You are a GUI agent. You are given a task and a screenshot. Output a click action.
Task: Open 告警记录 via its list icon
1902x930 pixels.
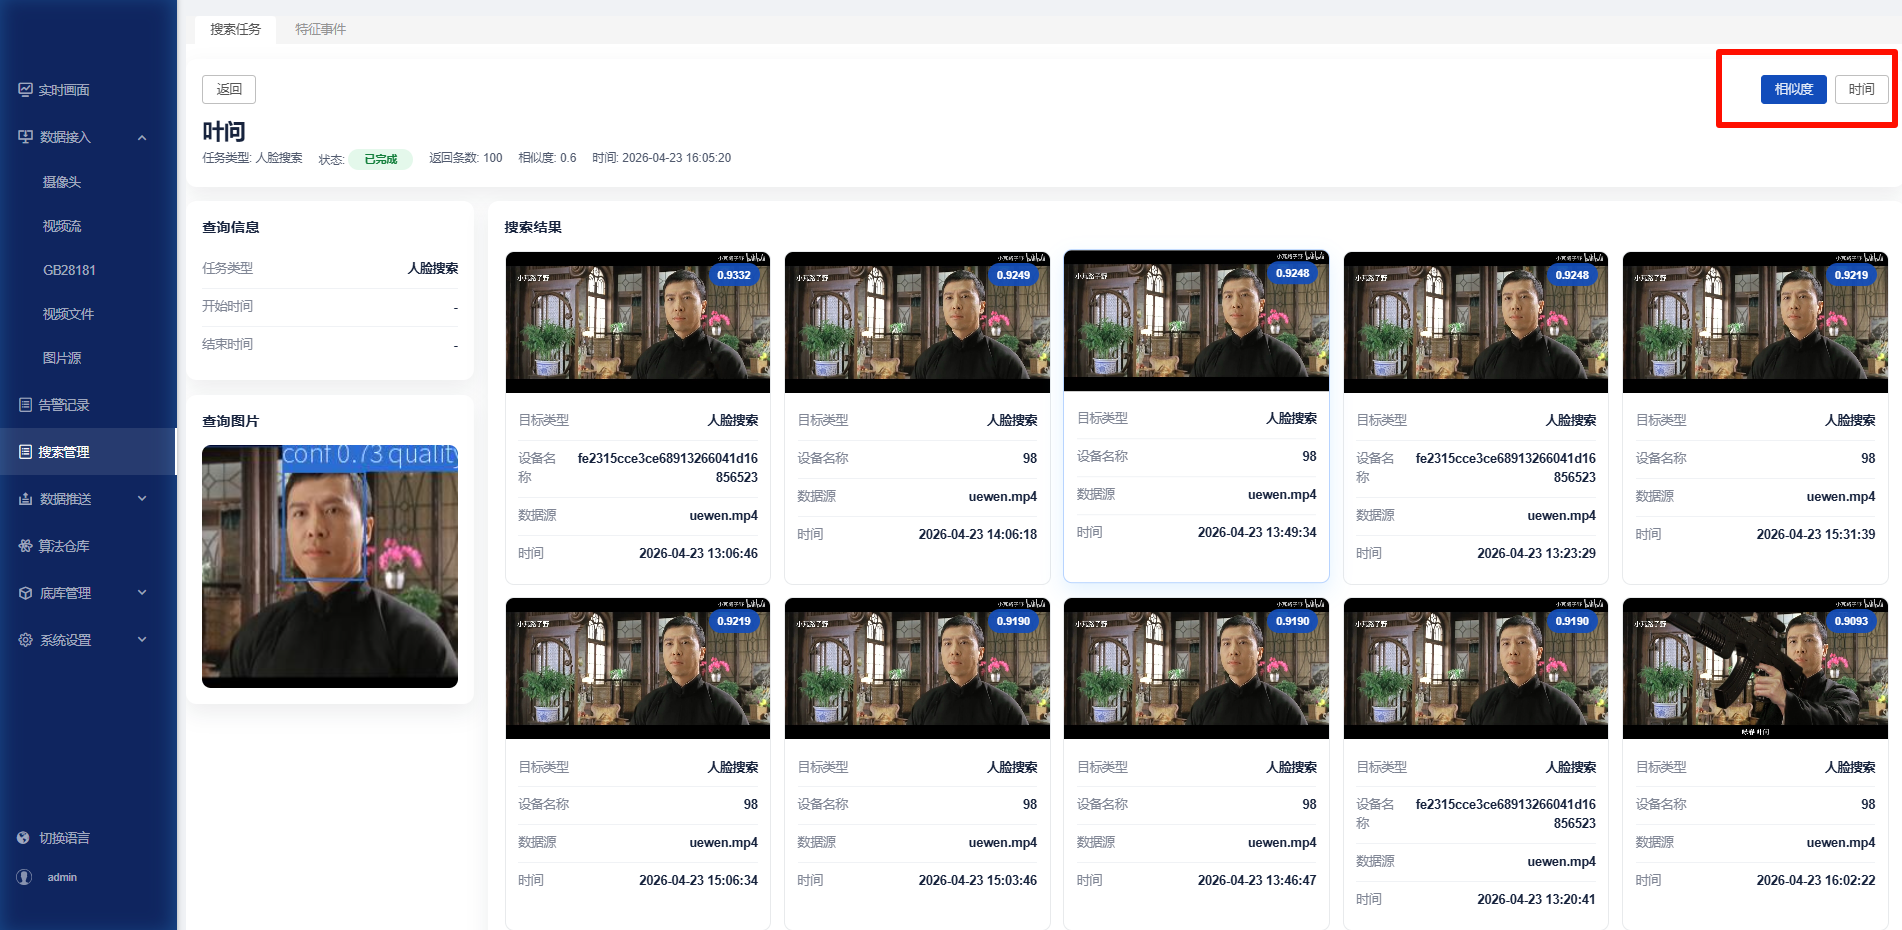click(x=25, y=405)
